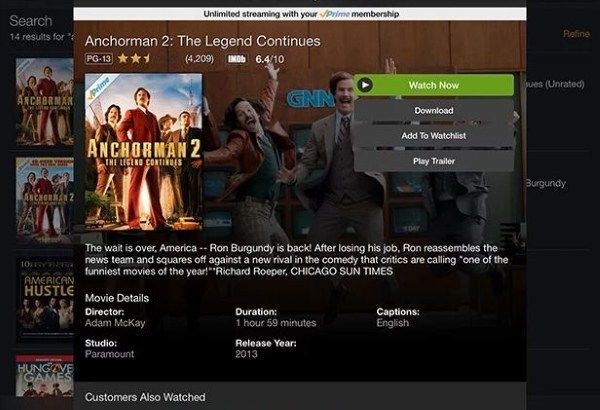The height and width of the screenshot is (410, 600).
Task: Open the Refine filter option
Action: click(576, 34)
